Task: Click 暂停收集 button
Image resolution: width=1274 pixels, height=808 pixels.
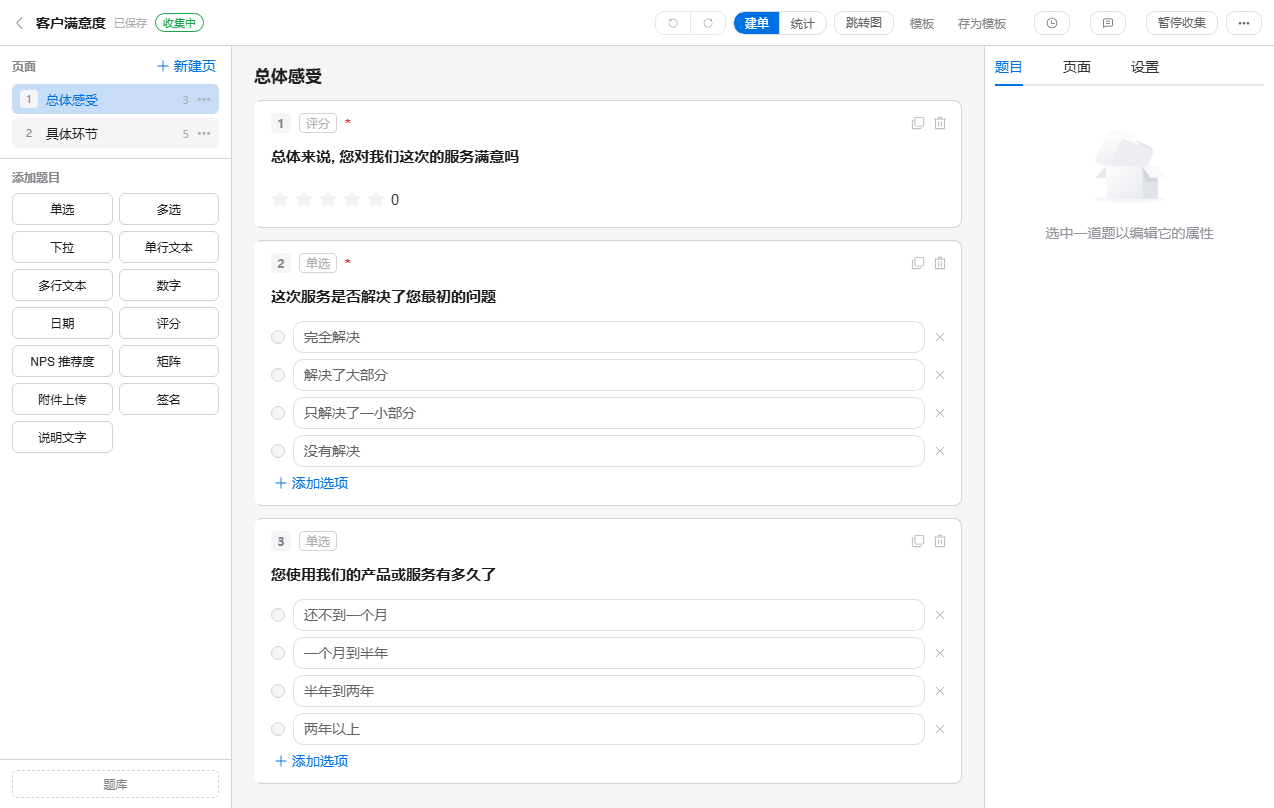Action: 1182,23
